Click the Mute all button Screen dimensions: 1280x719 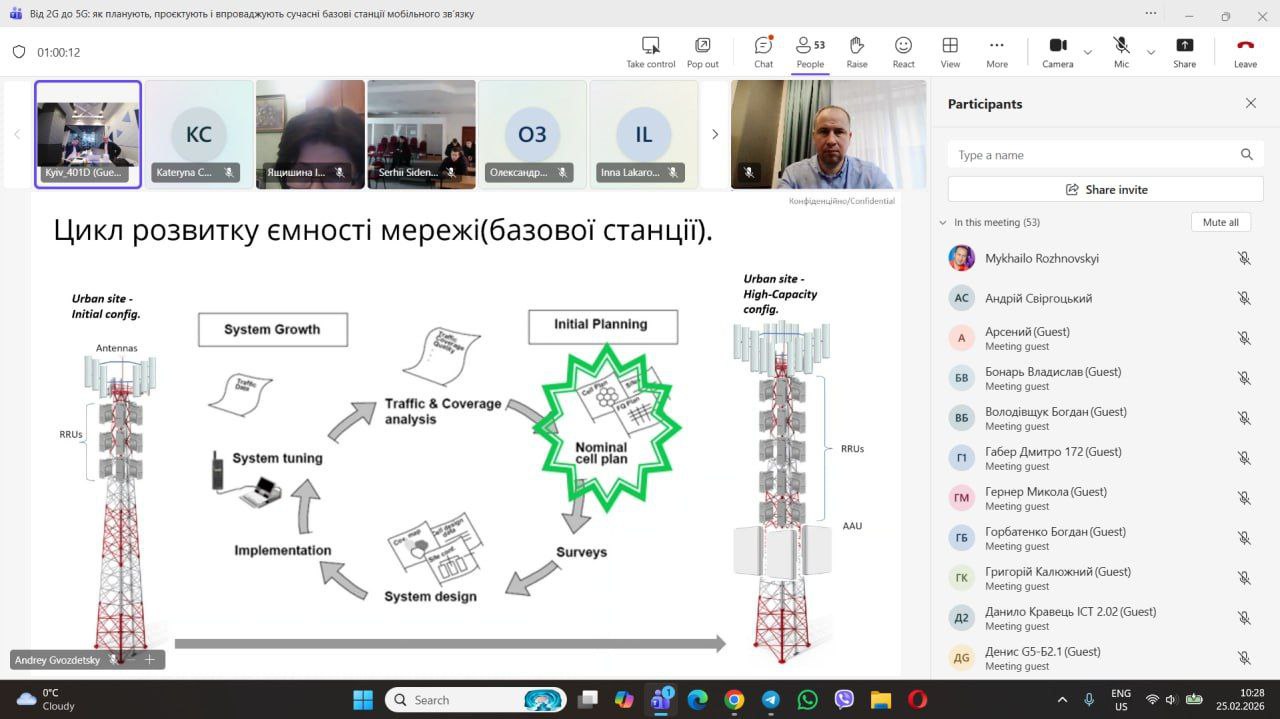[x=1220, y=222]
